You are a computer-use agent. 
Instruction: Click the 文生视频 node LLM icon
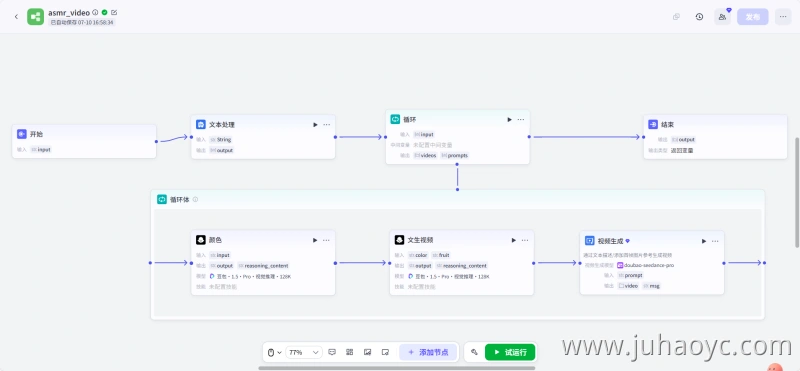tap(399, 240)
